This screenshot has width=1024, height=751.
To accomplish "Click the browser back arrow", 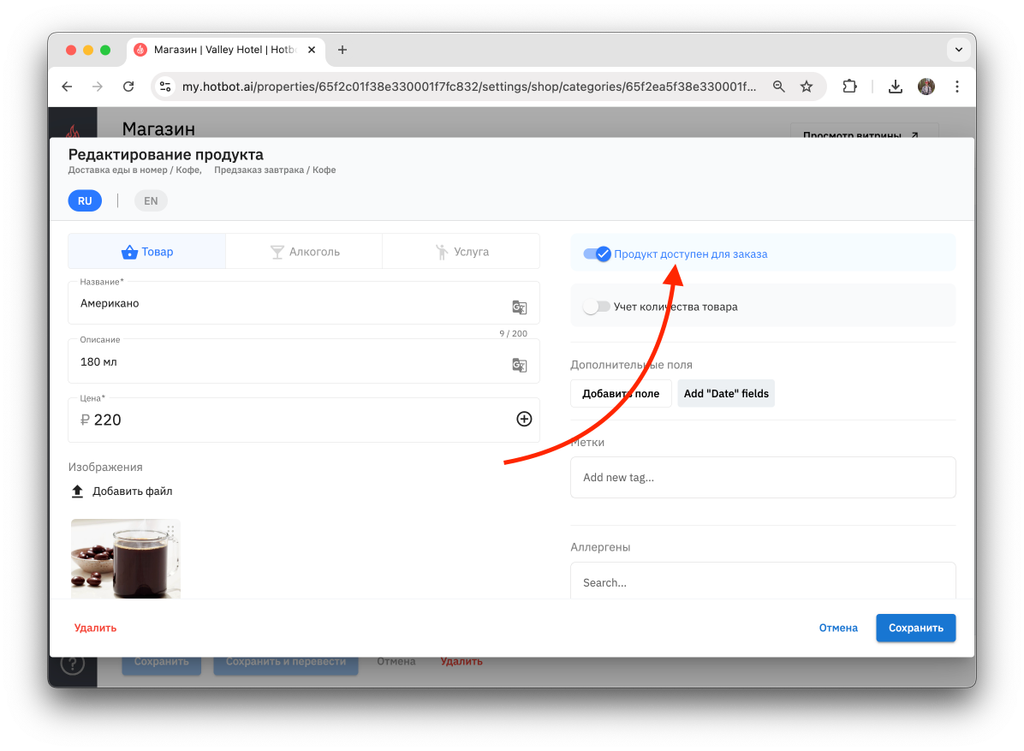I will point(67,86).
